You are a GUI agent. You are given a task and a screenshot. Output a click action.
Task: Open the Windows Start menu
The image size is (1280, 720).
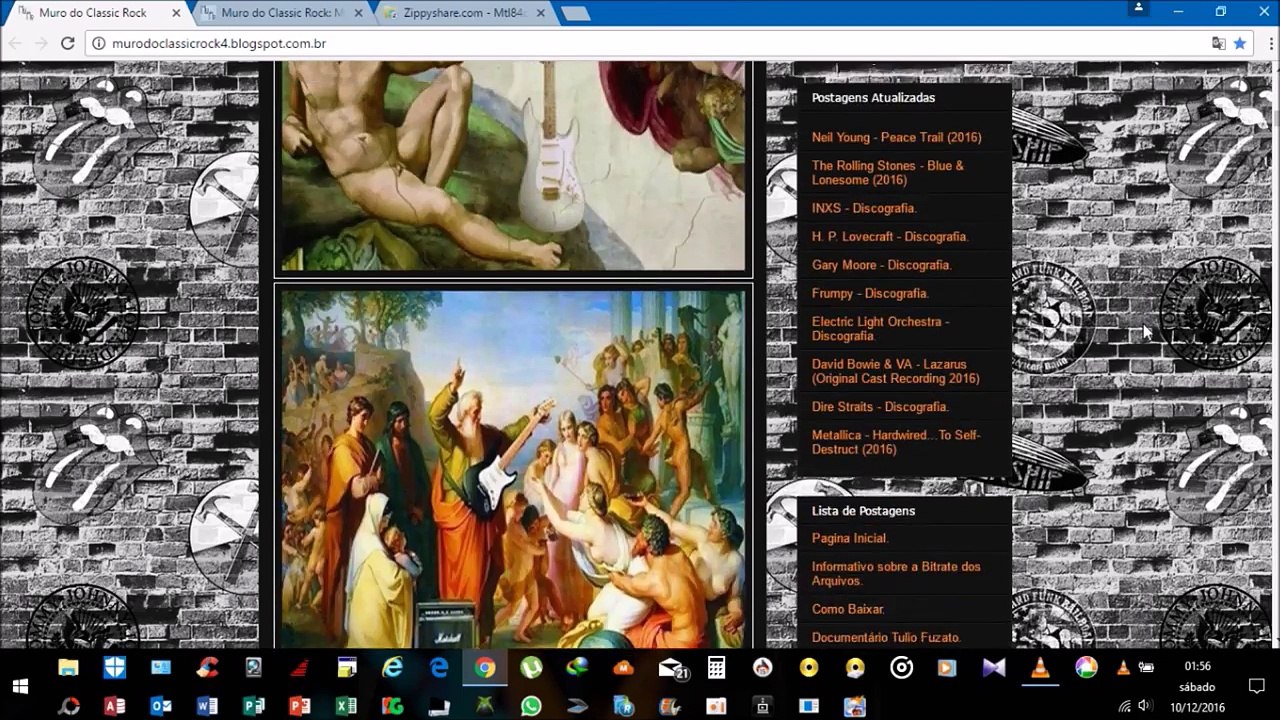click(x=20, y=686)
